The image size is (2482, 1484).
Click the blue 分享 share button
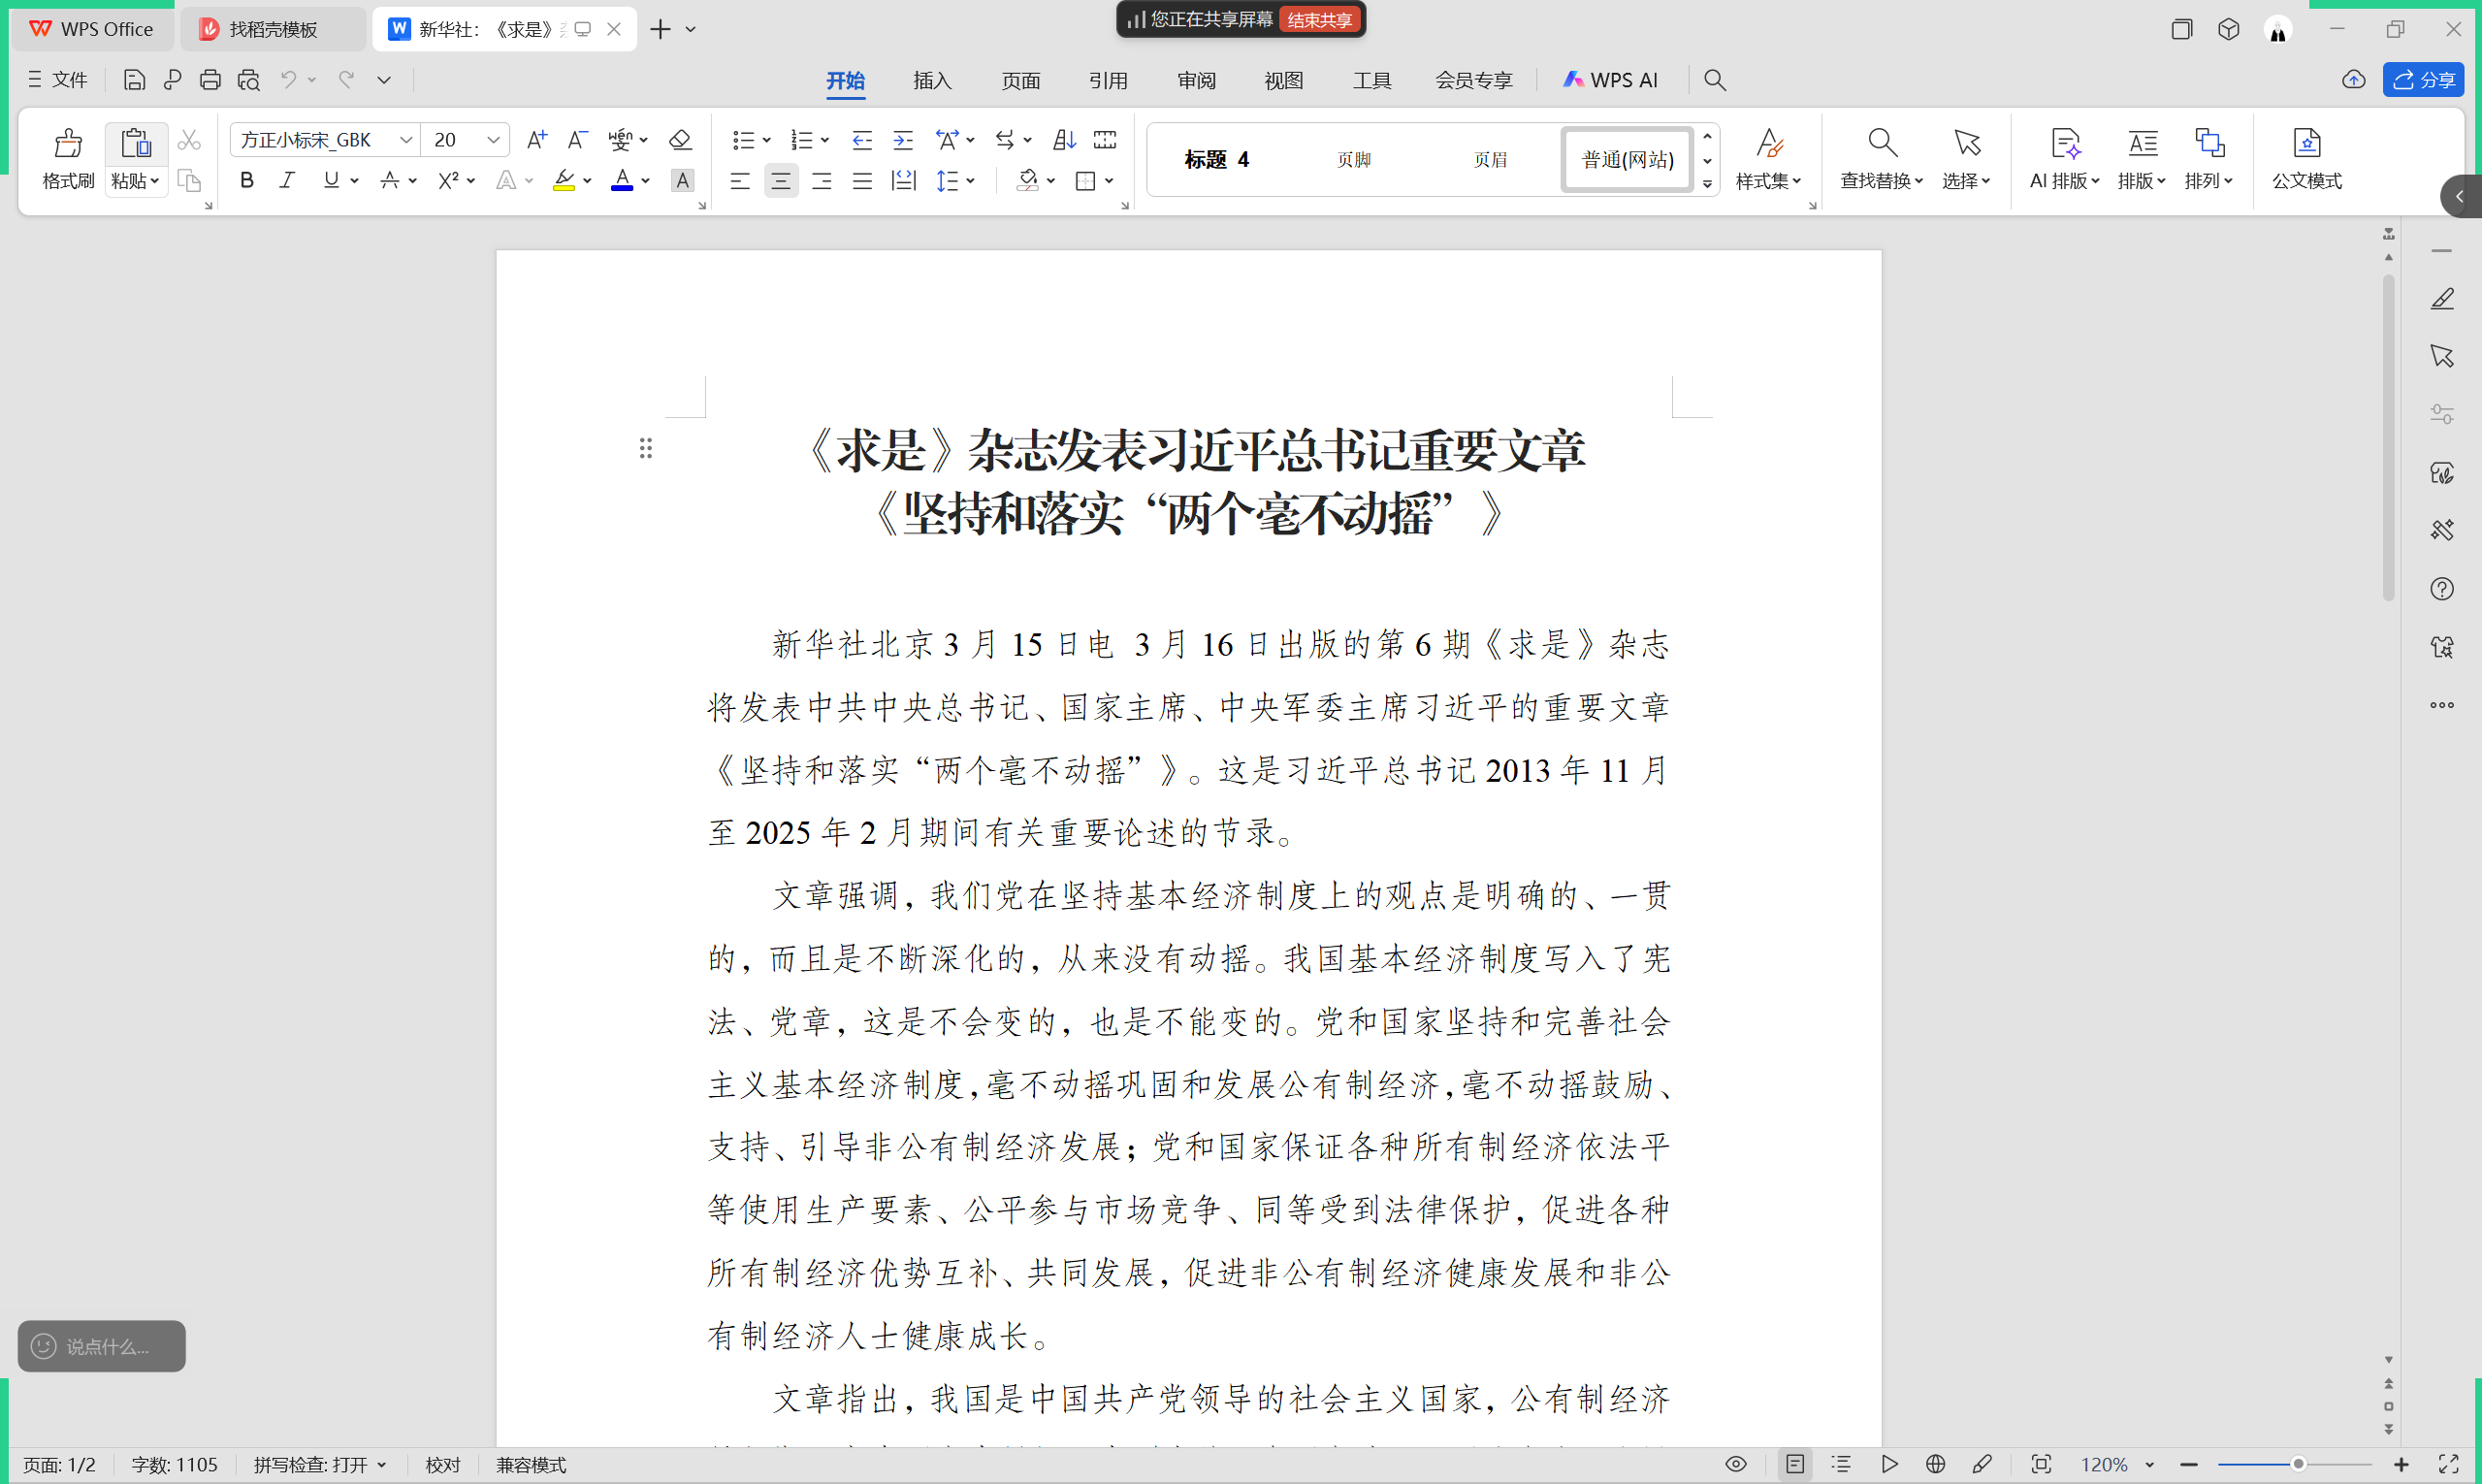[2423, 80]
